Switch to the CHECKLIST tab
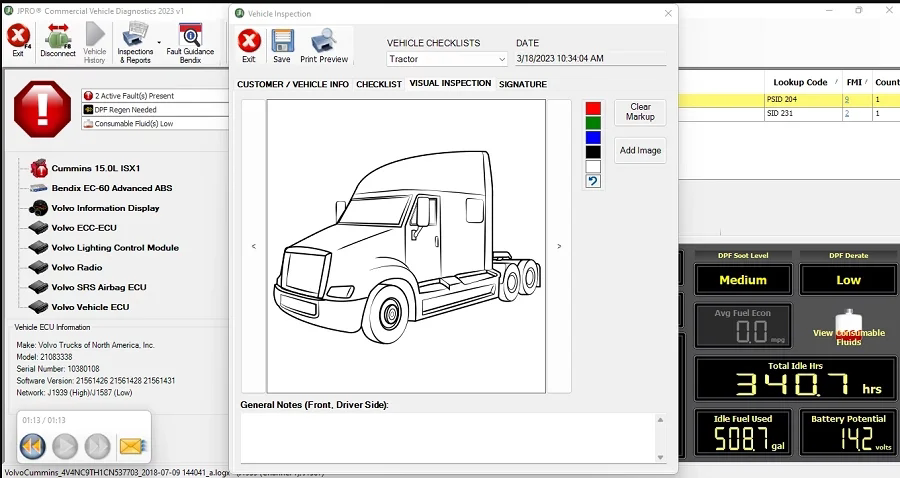The width and height of the screenshot is (900, 478). point(379,84)
